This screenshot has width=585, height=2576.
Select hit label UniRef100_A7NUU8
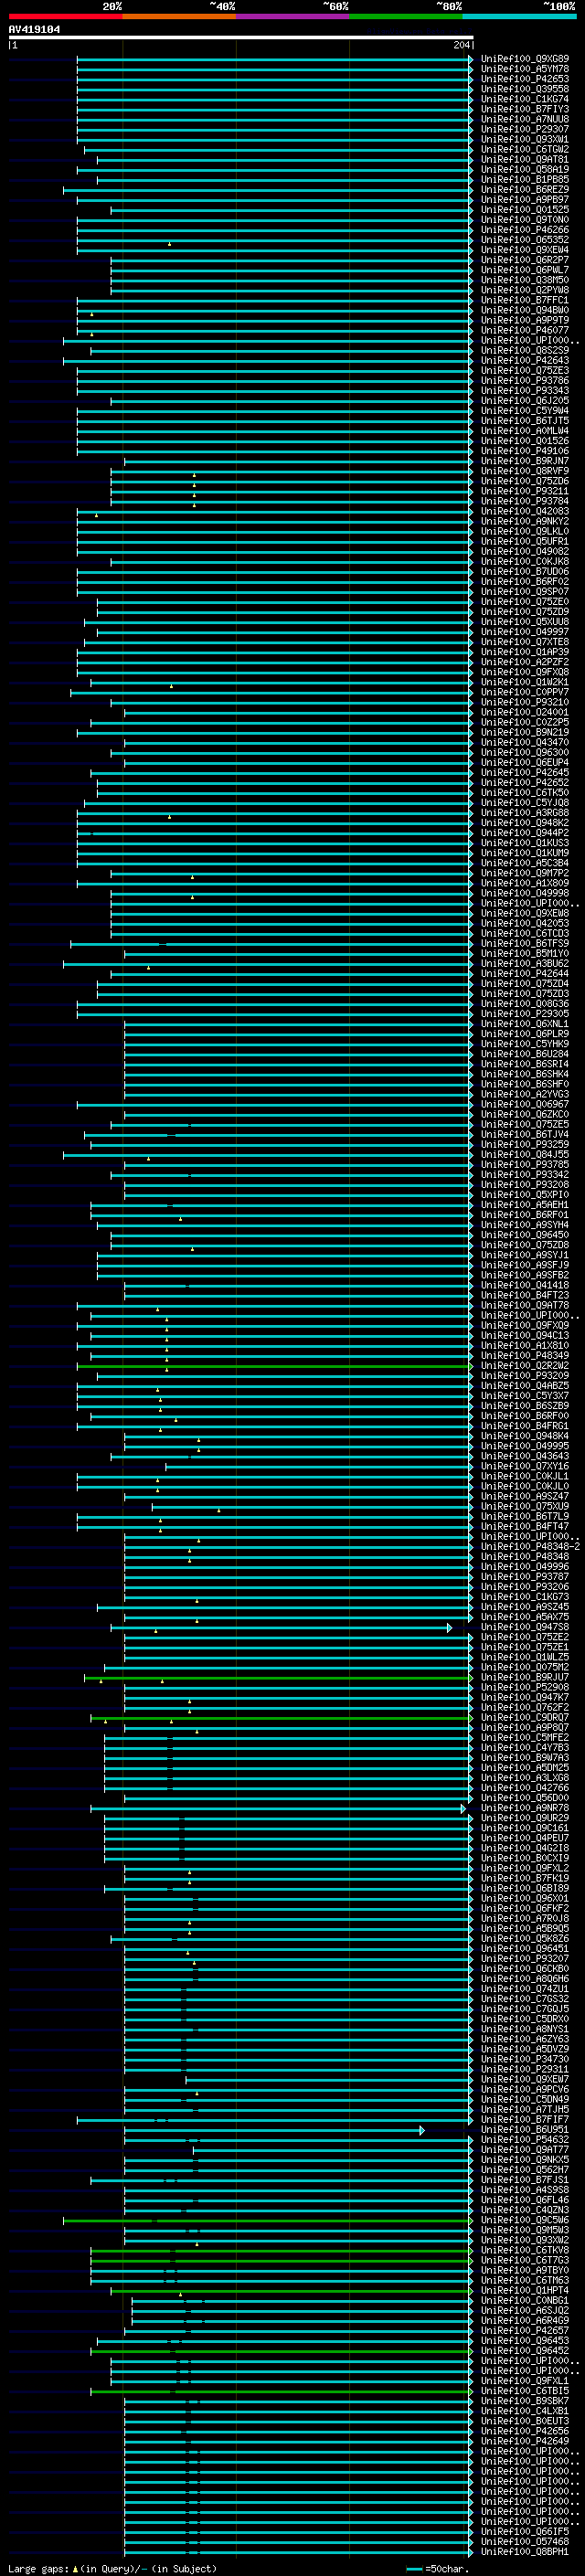pyautogui.click(x=525, y=119)
